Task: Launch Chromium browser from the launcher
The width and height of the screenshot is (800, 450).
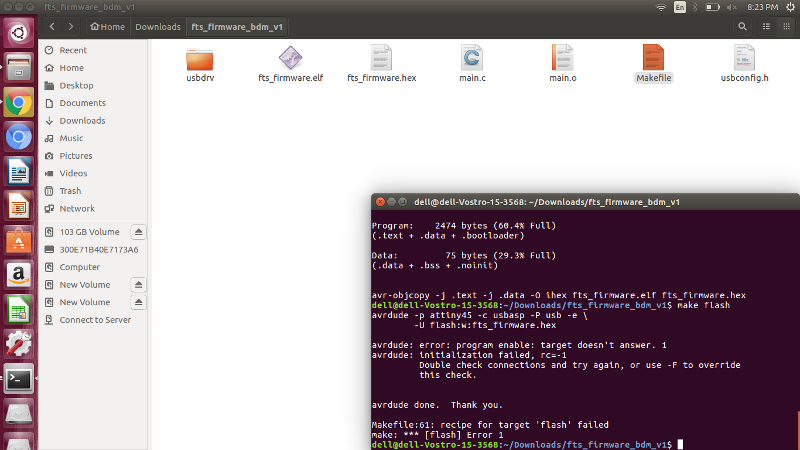Action: coord(19,137)
